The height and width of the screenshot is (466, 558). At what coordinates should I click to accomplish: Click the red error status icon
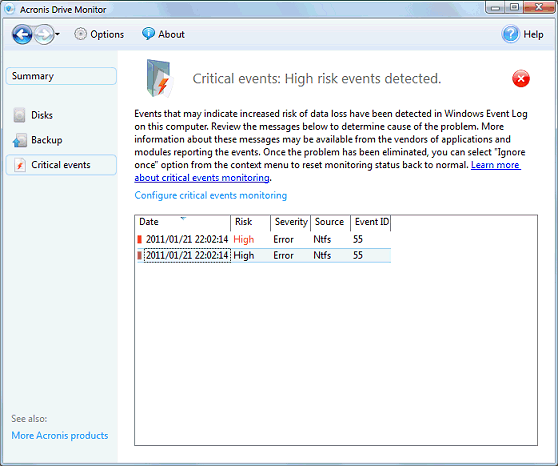(x=521, y=78)
